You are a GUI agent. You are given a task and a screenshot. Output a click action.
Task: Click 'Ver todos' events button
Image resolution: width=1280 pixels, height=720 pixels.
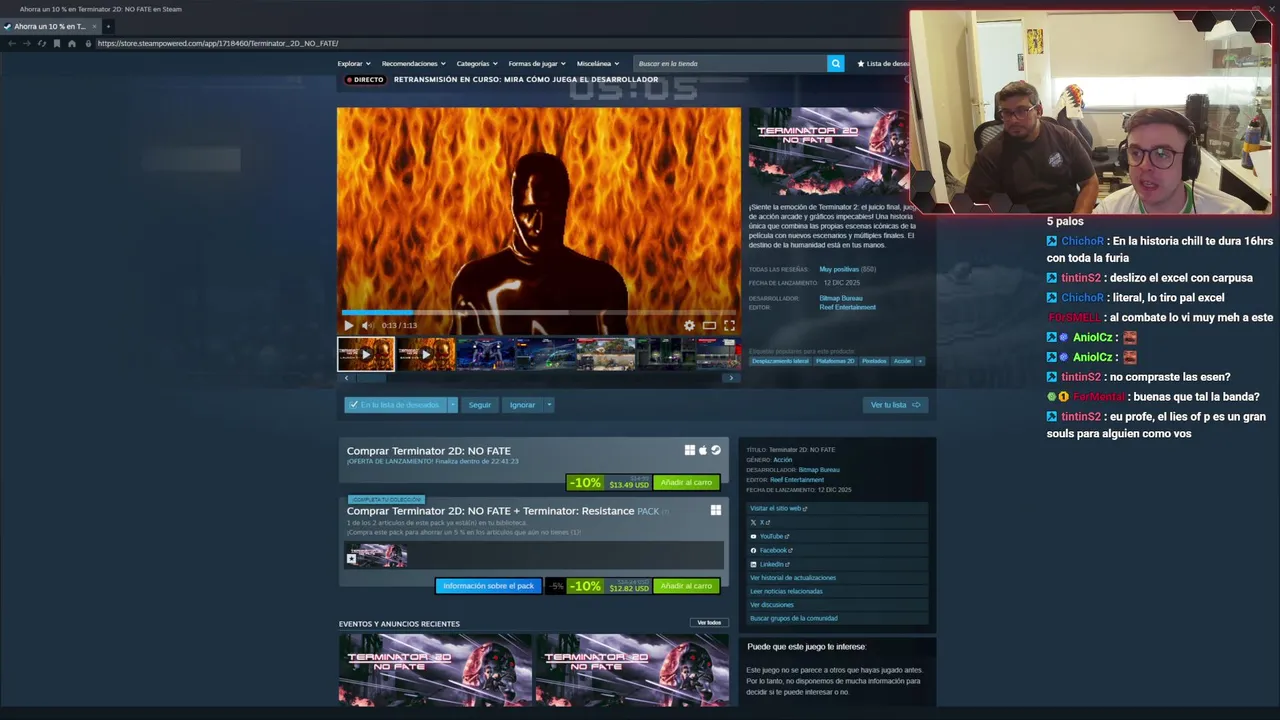(709, 623)
